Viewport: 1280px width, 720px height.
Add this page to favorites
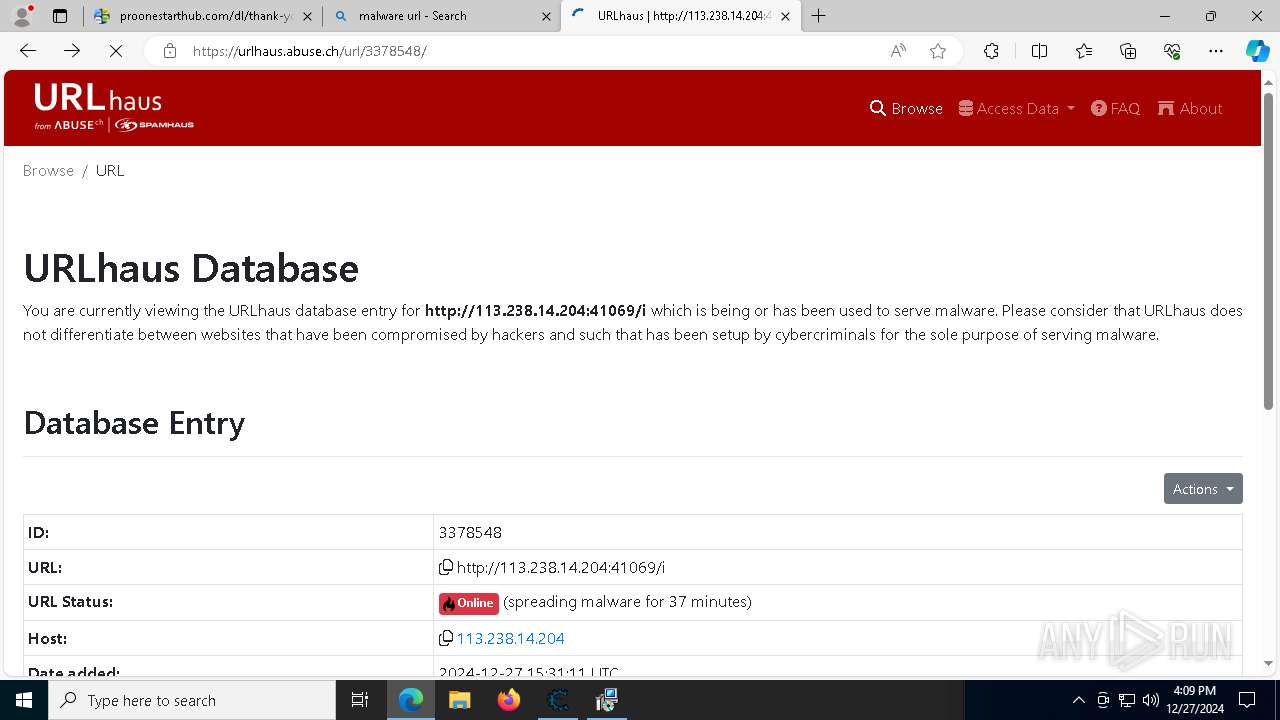pos(938,51)
